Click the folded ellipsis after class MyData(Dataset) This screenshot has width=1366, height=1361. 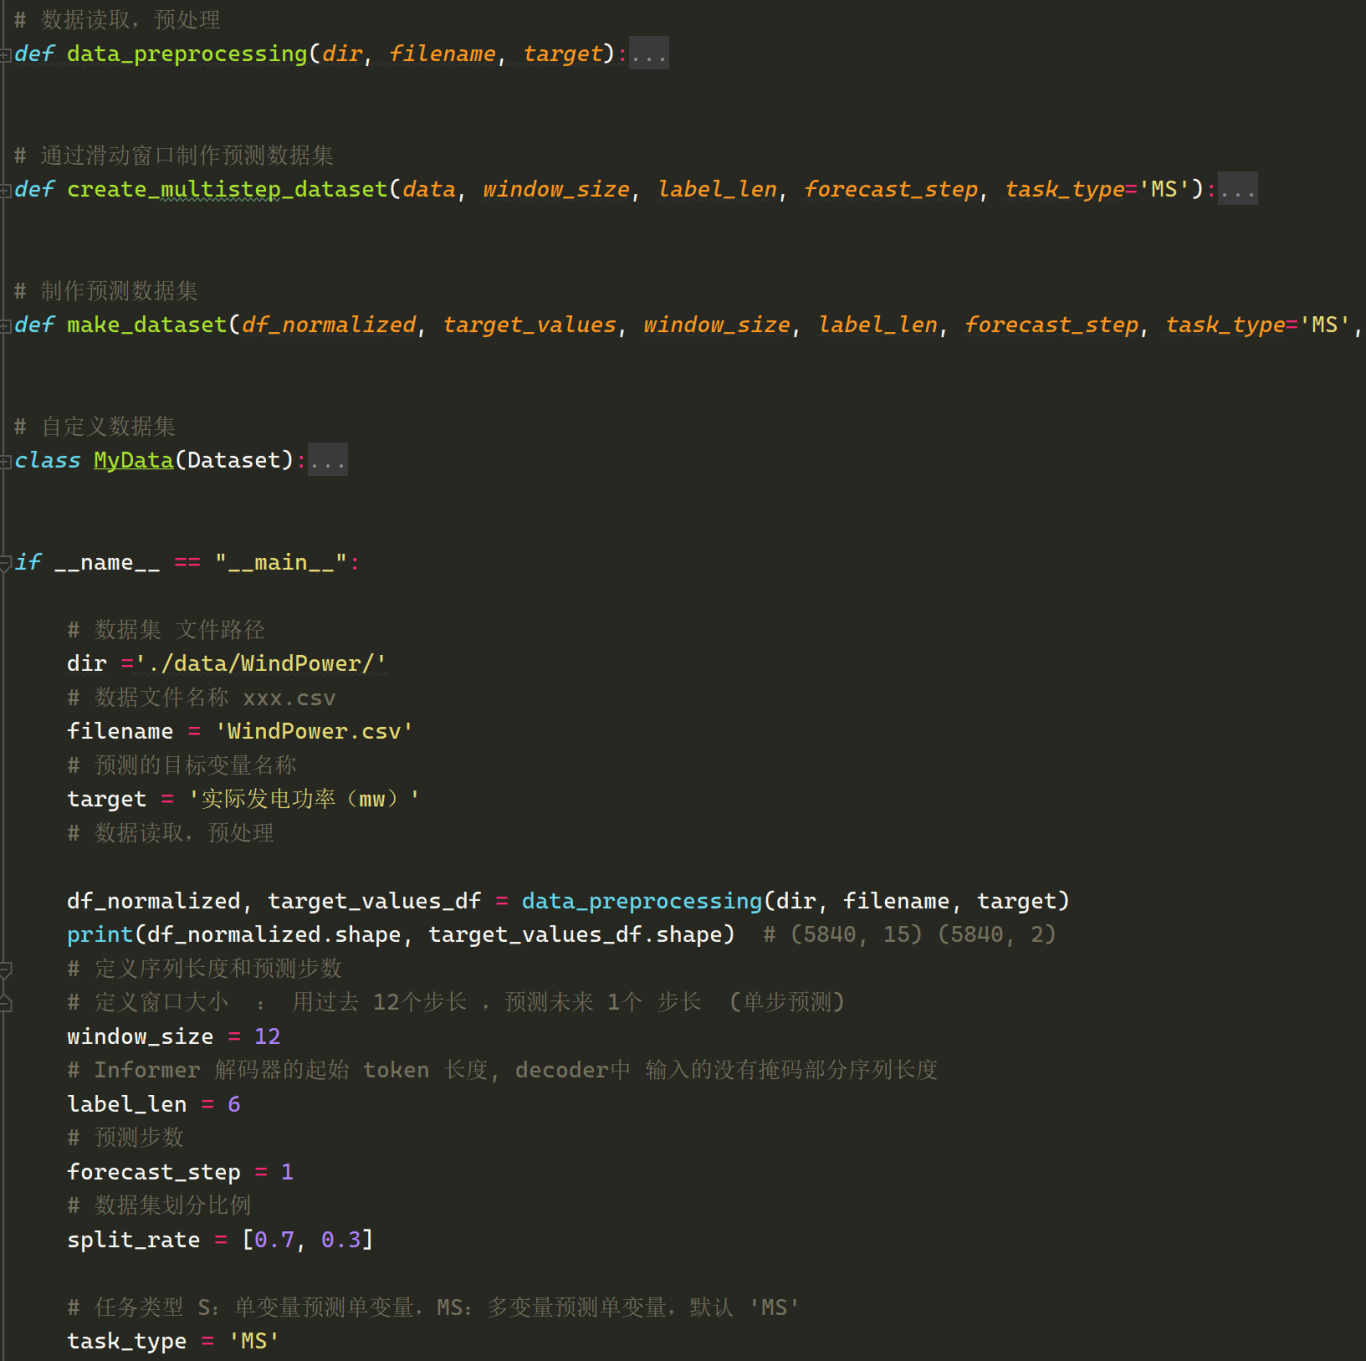327,461
